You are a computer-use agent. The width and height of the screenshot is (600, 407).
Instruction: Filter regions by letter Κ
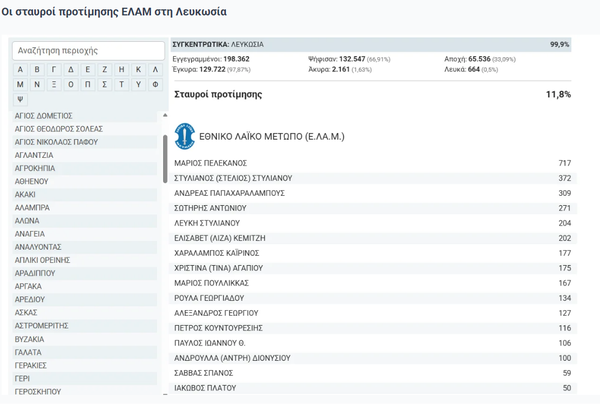coord(138,70)
